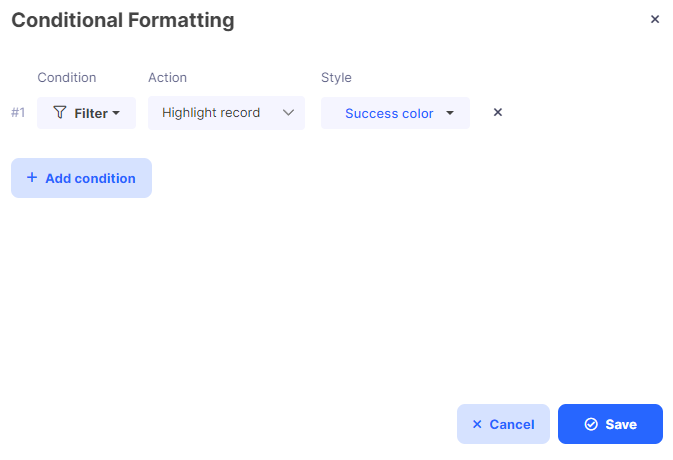
Task: Select the #1 condition row number
Action: pyautogui.click(x=18, y=113)
